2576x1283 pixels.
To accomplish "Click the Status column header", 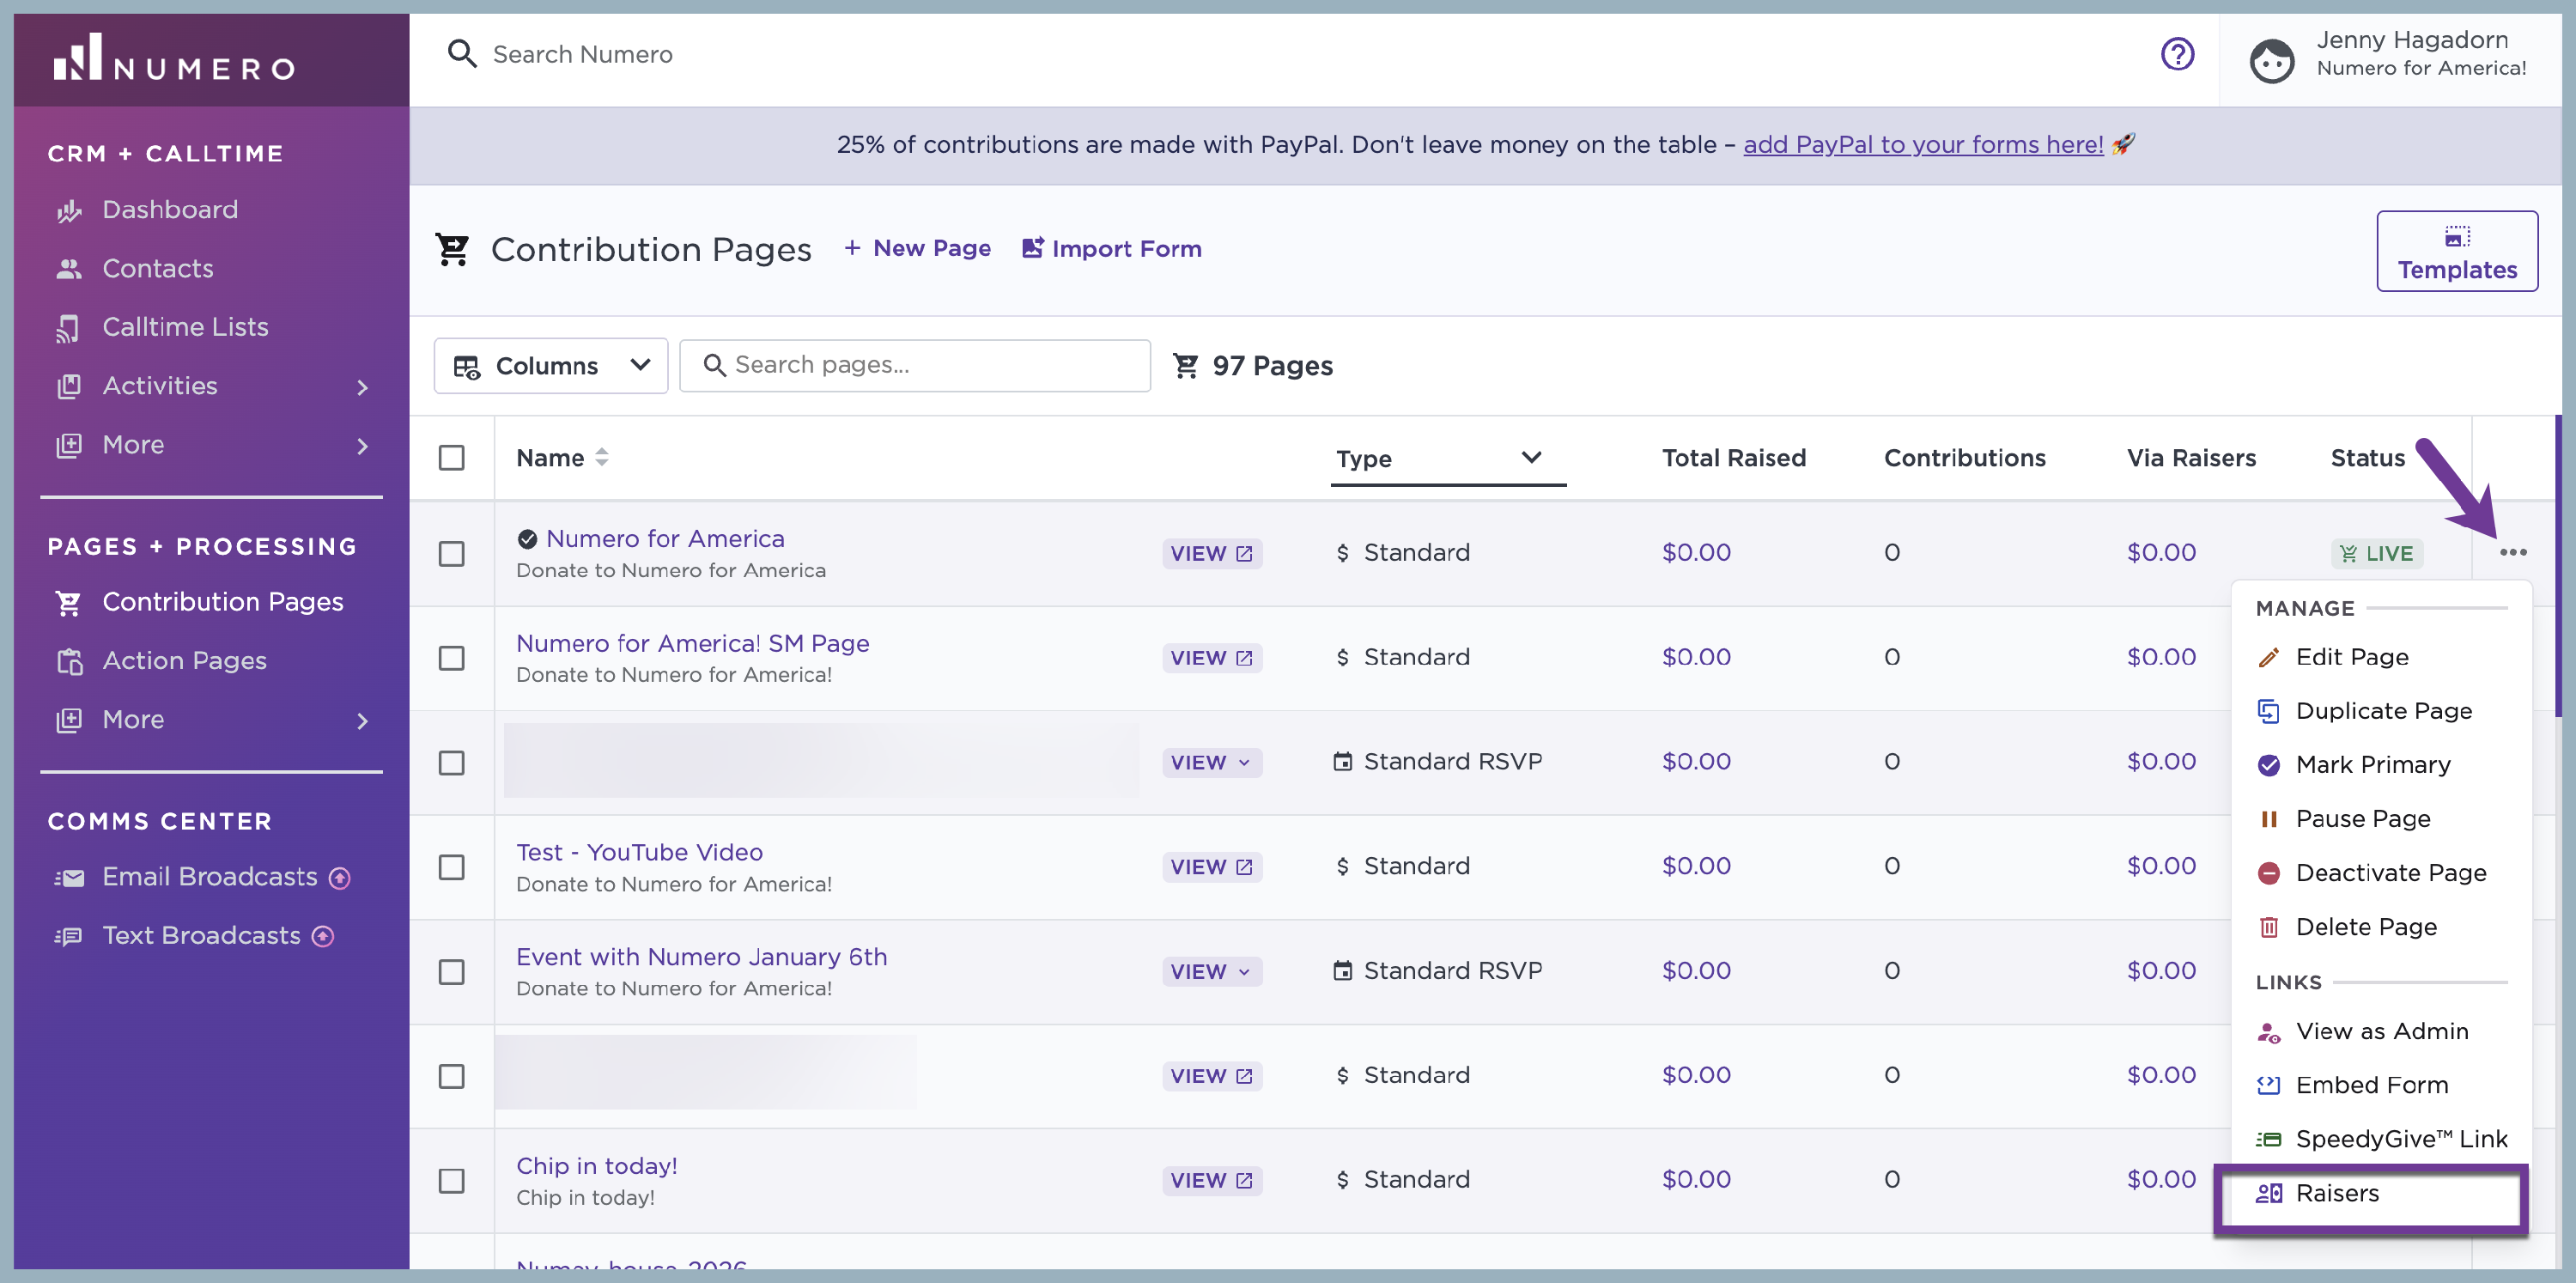I will coord(2367,458).
